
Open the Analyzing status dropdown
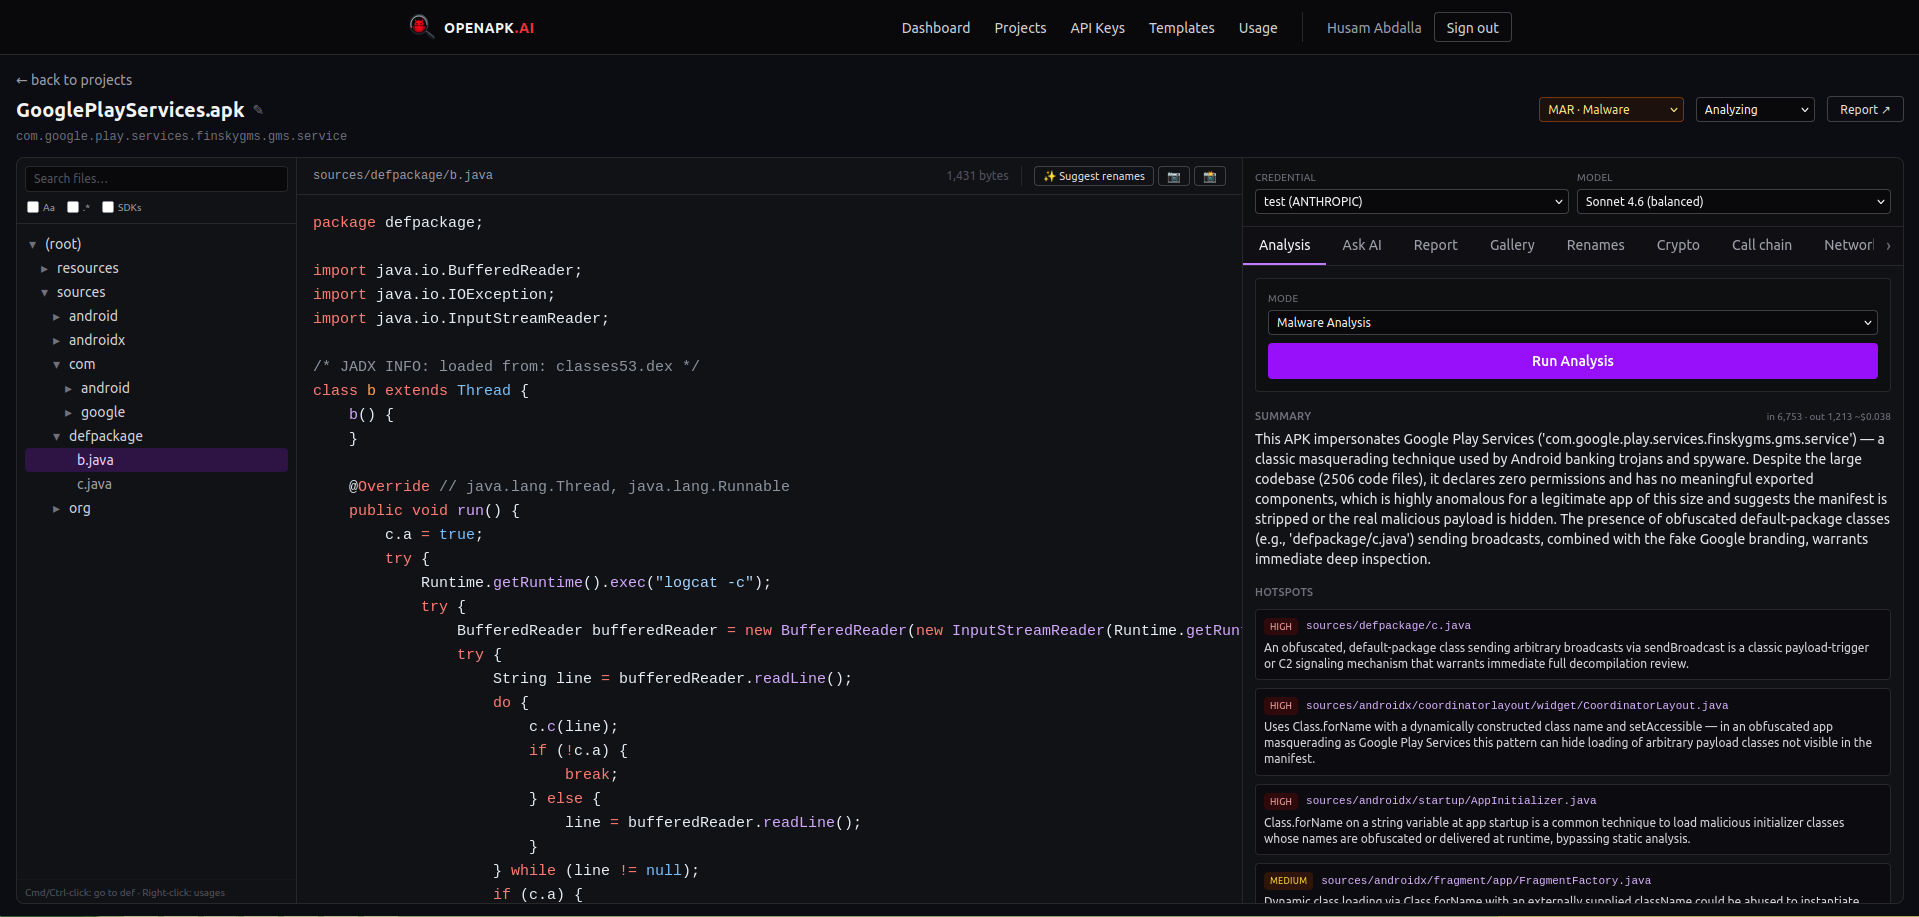1755,109
